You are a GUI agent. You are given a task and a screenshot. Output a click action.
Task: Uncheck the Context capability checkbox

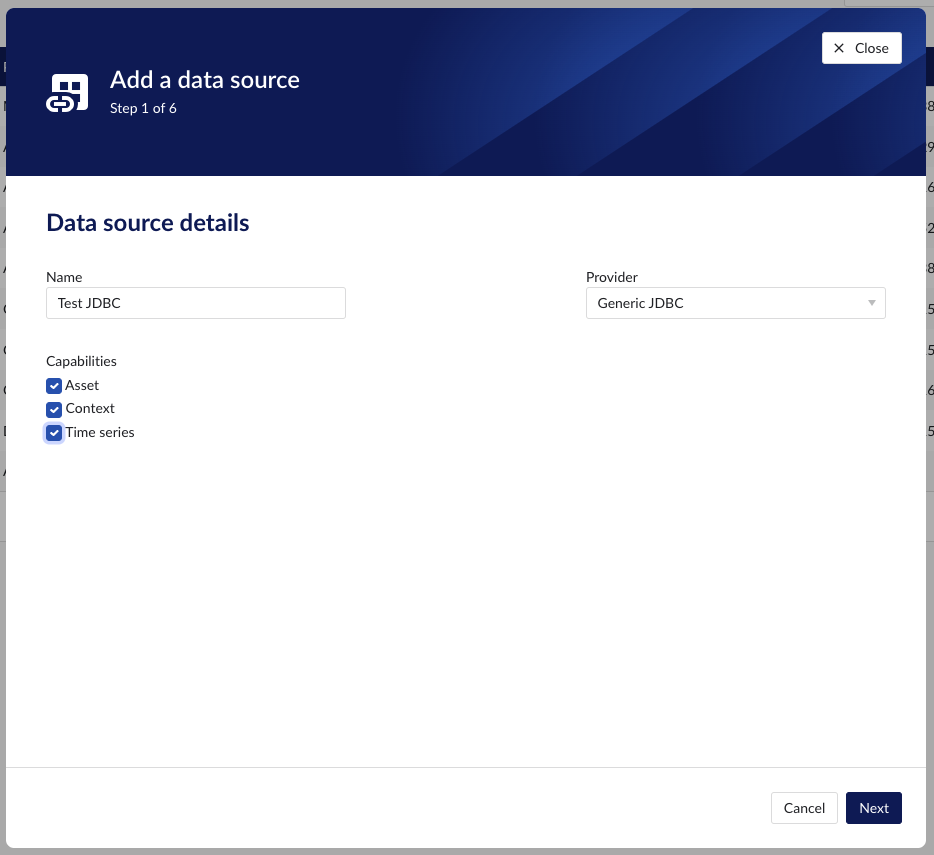pos(54,409)
